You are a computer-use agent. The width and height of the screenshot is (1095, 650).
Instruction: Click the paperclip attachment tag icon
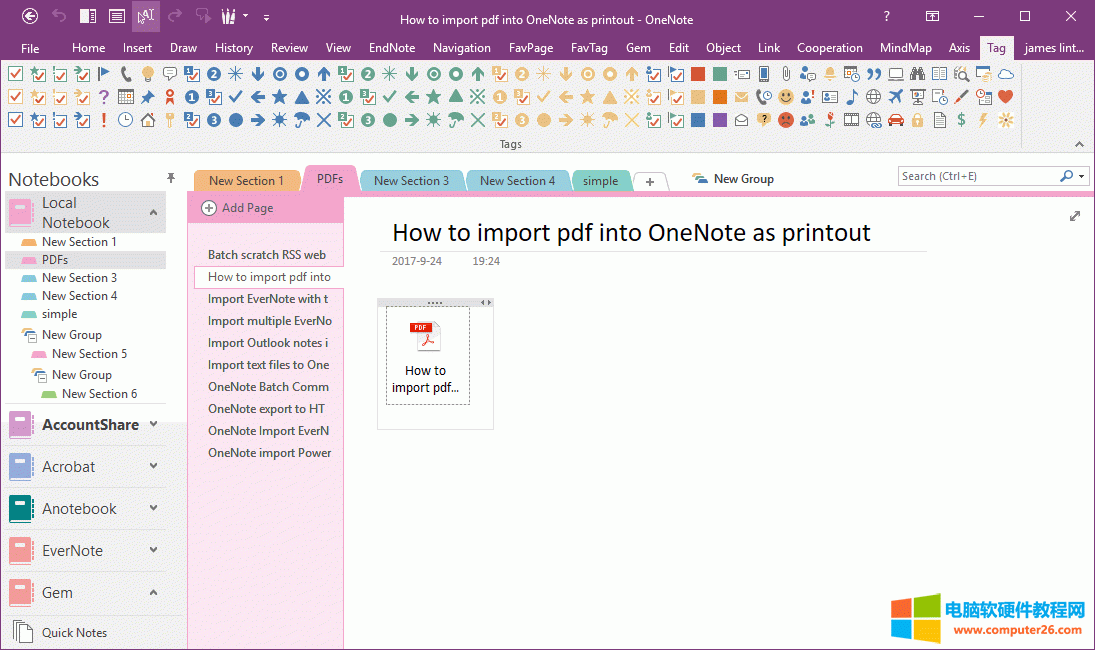787,72
